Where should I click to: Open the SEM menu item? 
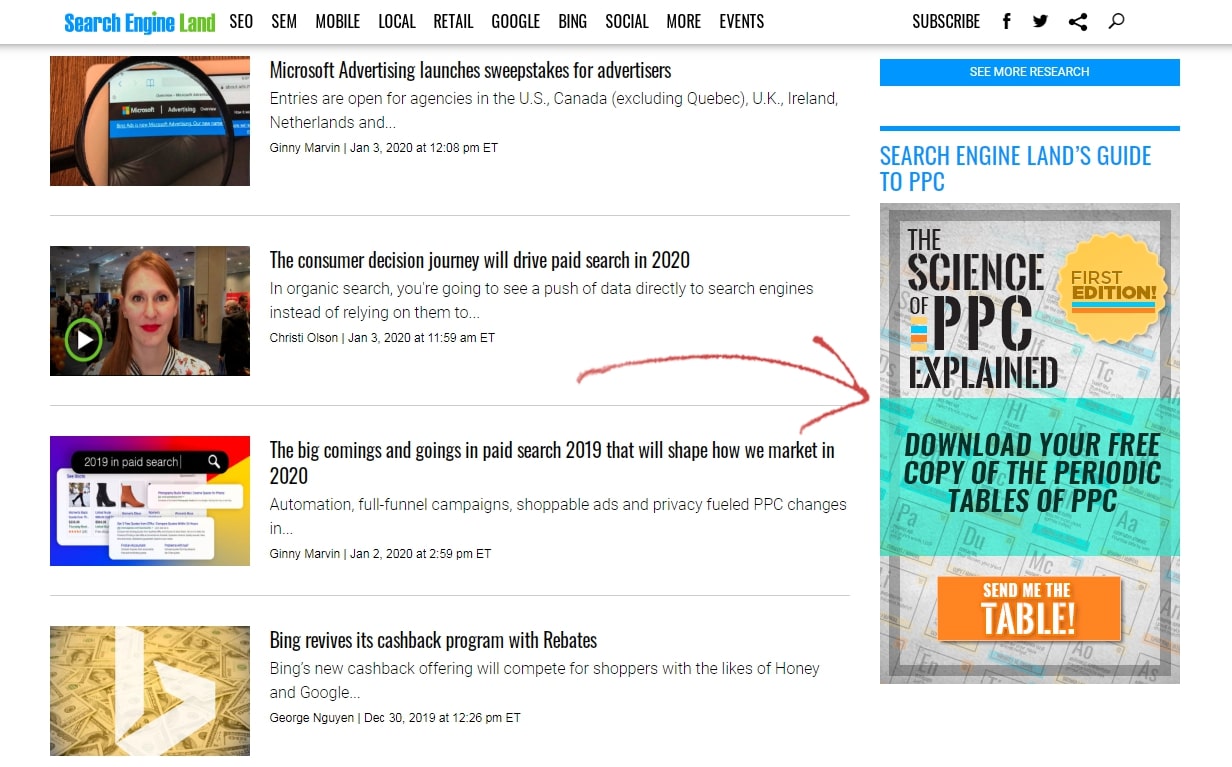click(x=284, y=21)
